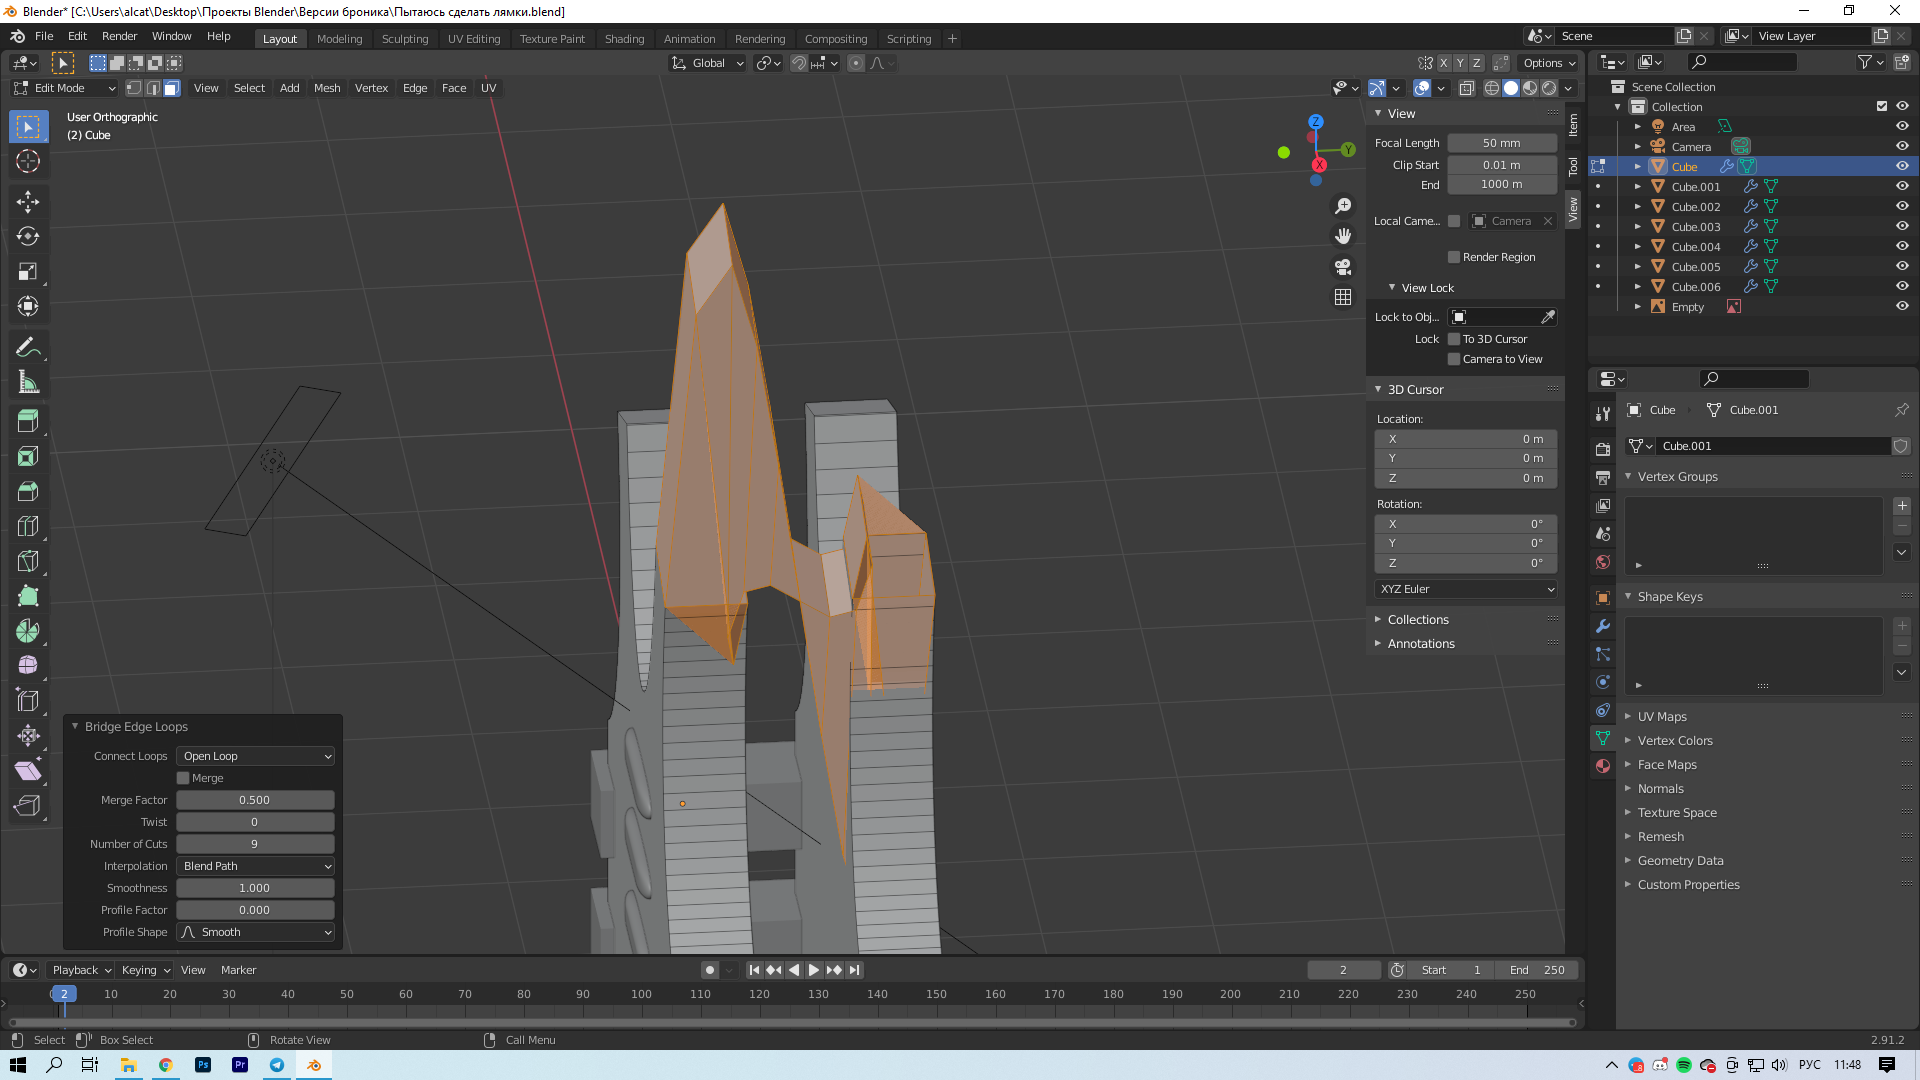The image size is (1920, 1080).
Task: Select the Transform tool
Action: tap(28, 306)
